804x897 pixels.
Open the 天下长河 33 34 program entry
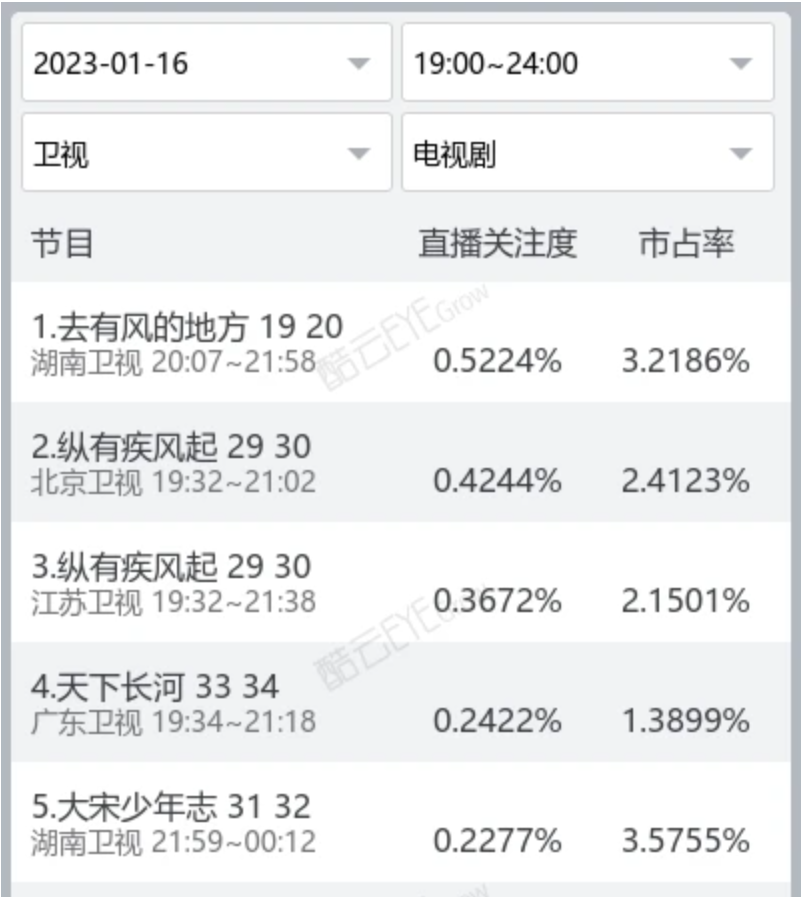[x=155, y=687]
